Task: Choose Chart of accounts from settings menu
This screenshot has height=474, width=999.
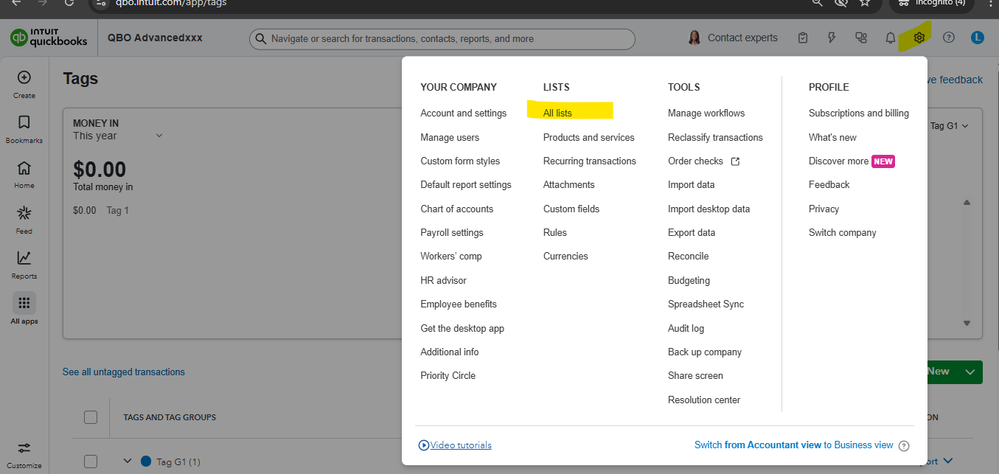Action: pos(456,209)
